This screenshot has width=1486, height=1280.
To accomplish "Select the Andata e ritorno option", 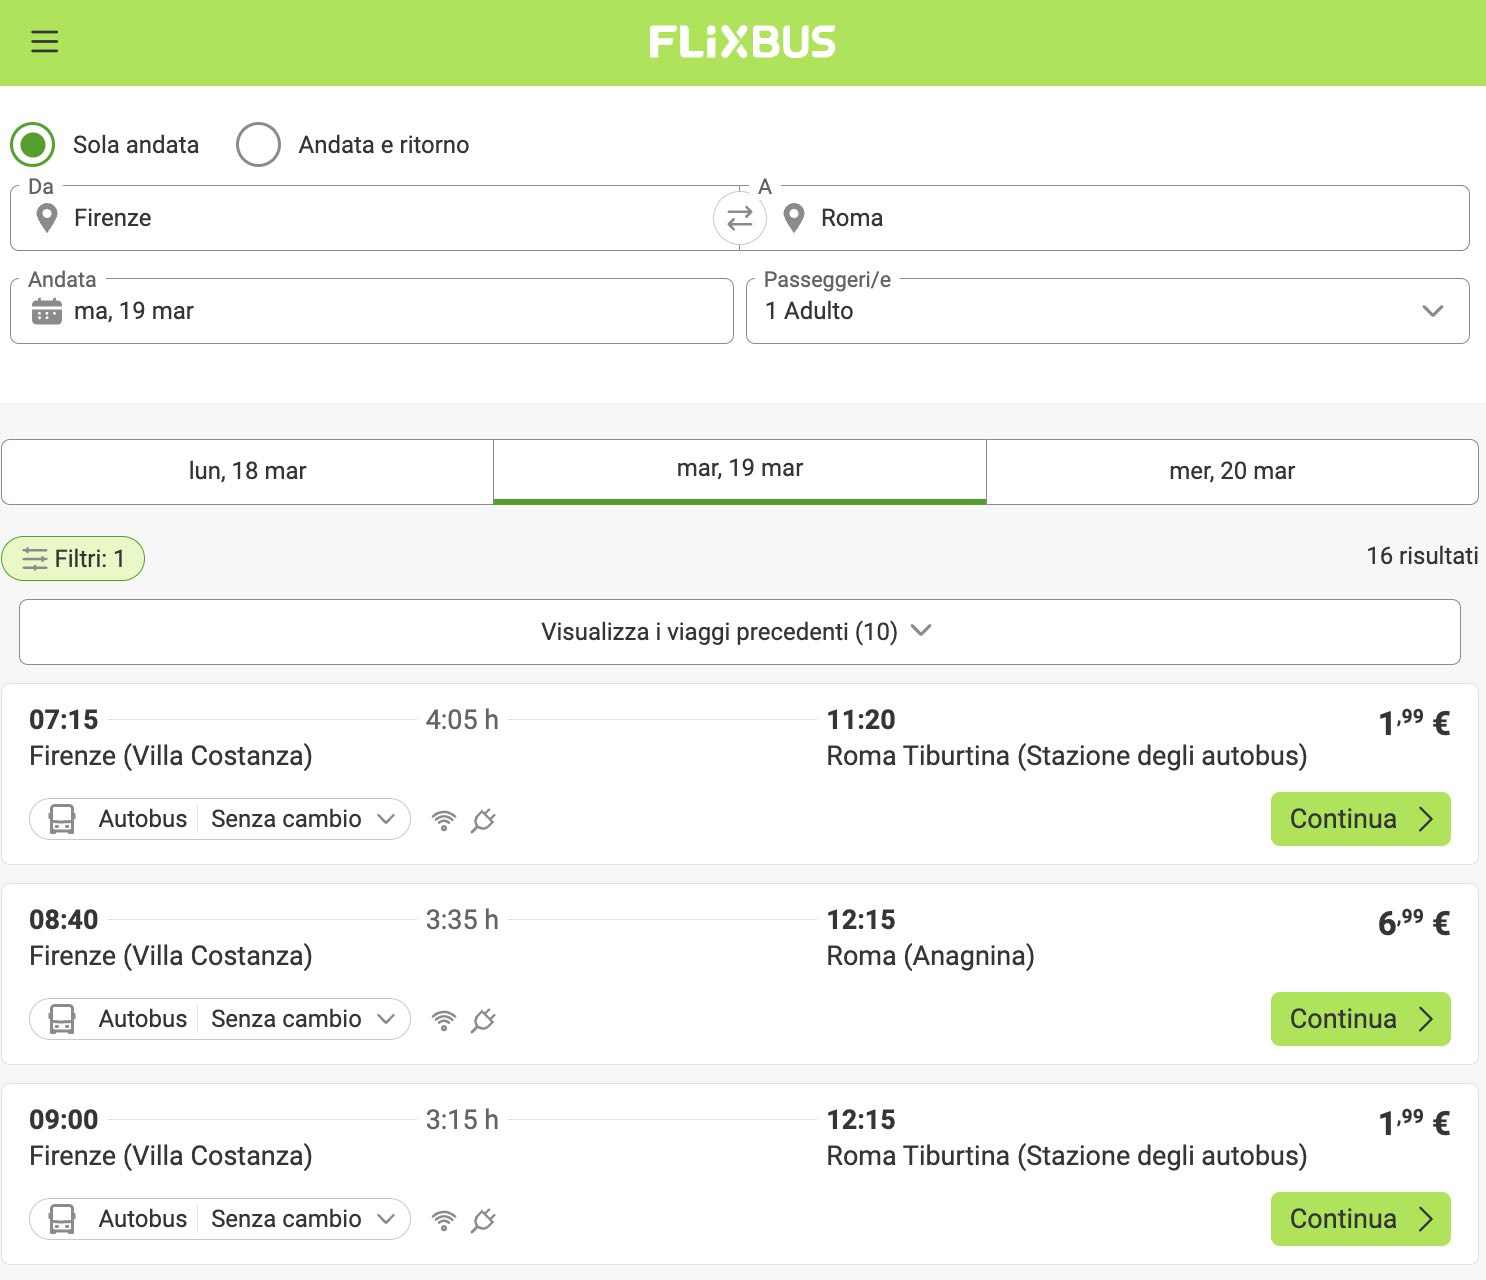I will 258,145.
